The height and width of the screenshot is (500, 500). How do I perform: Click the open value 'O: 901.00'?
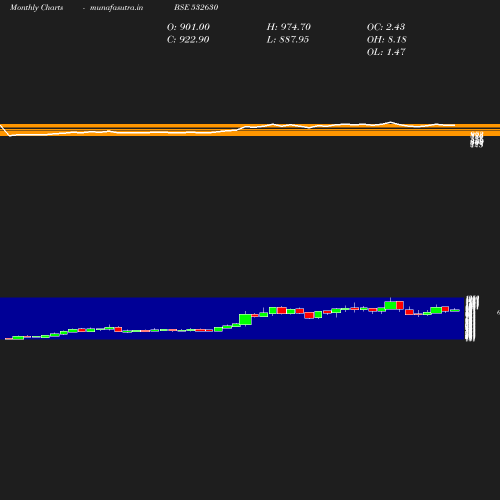188,27
